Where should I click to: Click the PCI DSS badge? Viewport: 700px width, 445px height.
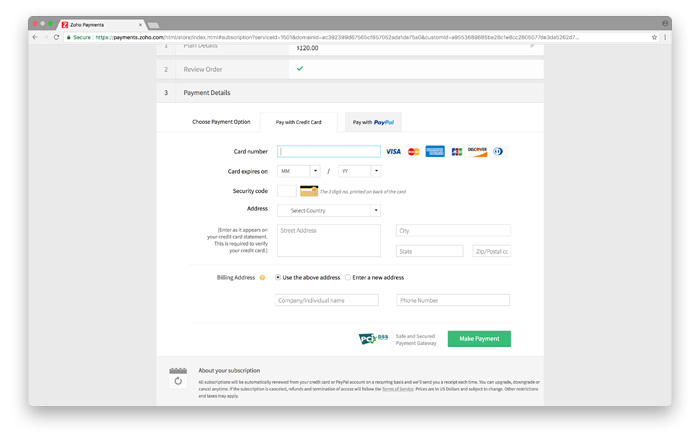pos(373,339)
